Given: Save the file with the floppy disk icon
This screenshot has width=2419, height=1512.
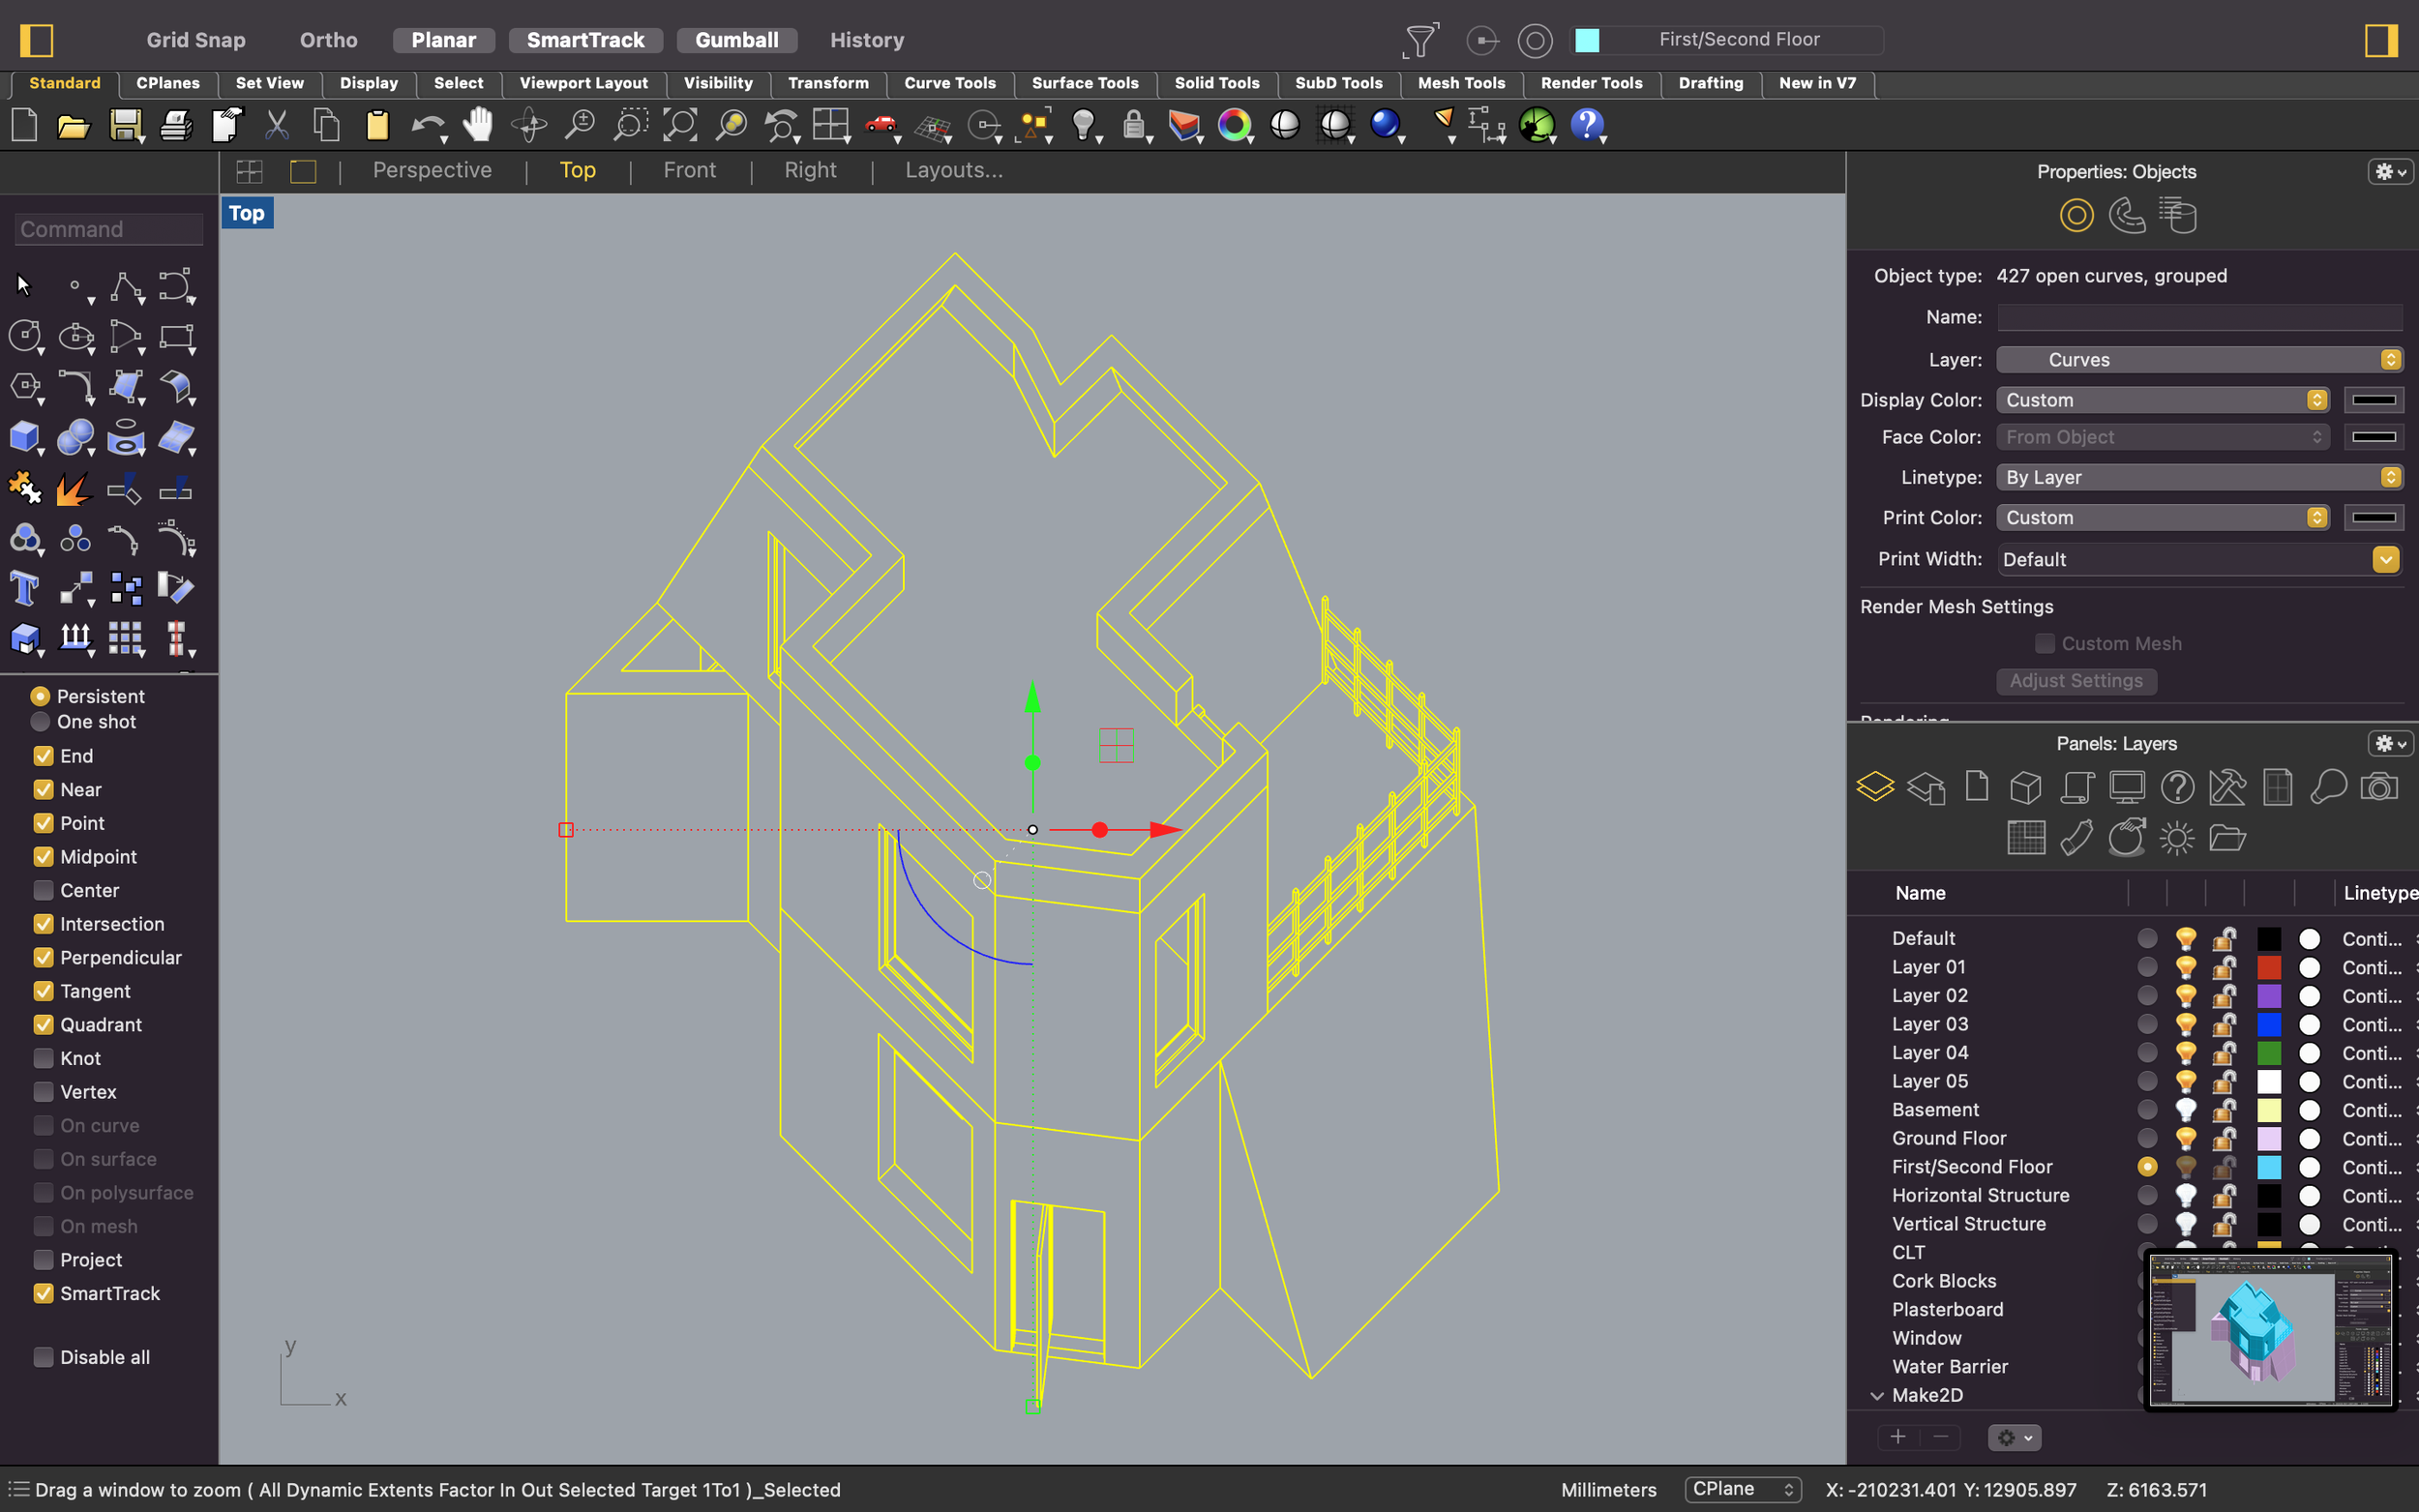Looking at the screenshot, I should click(x=125, y=126).
